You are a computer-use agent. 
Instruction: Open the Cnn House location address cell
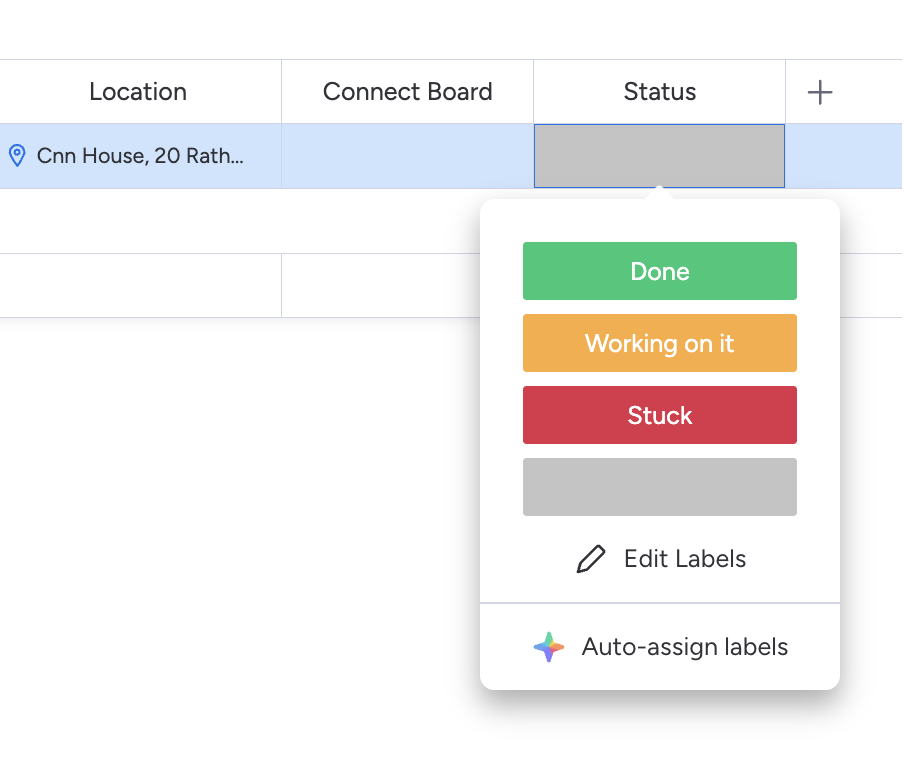coord(140,156)
